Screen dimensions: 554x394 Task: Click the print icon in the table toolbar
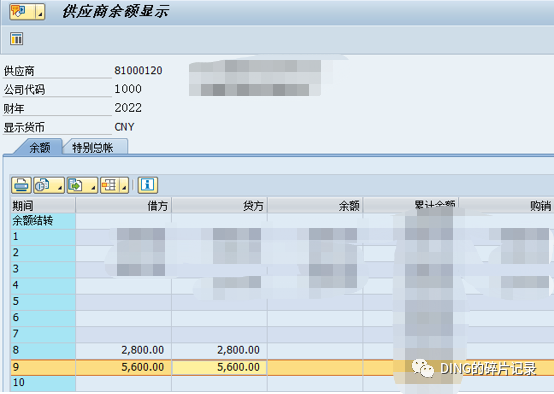pyautogui.click(x=21, y=185)
